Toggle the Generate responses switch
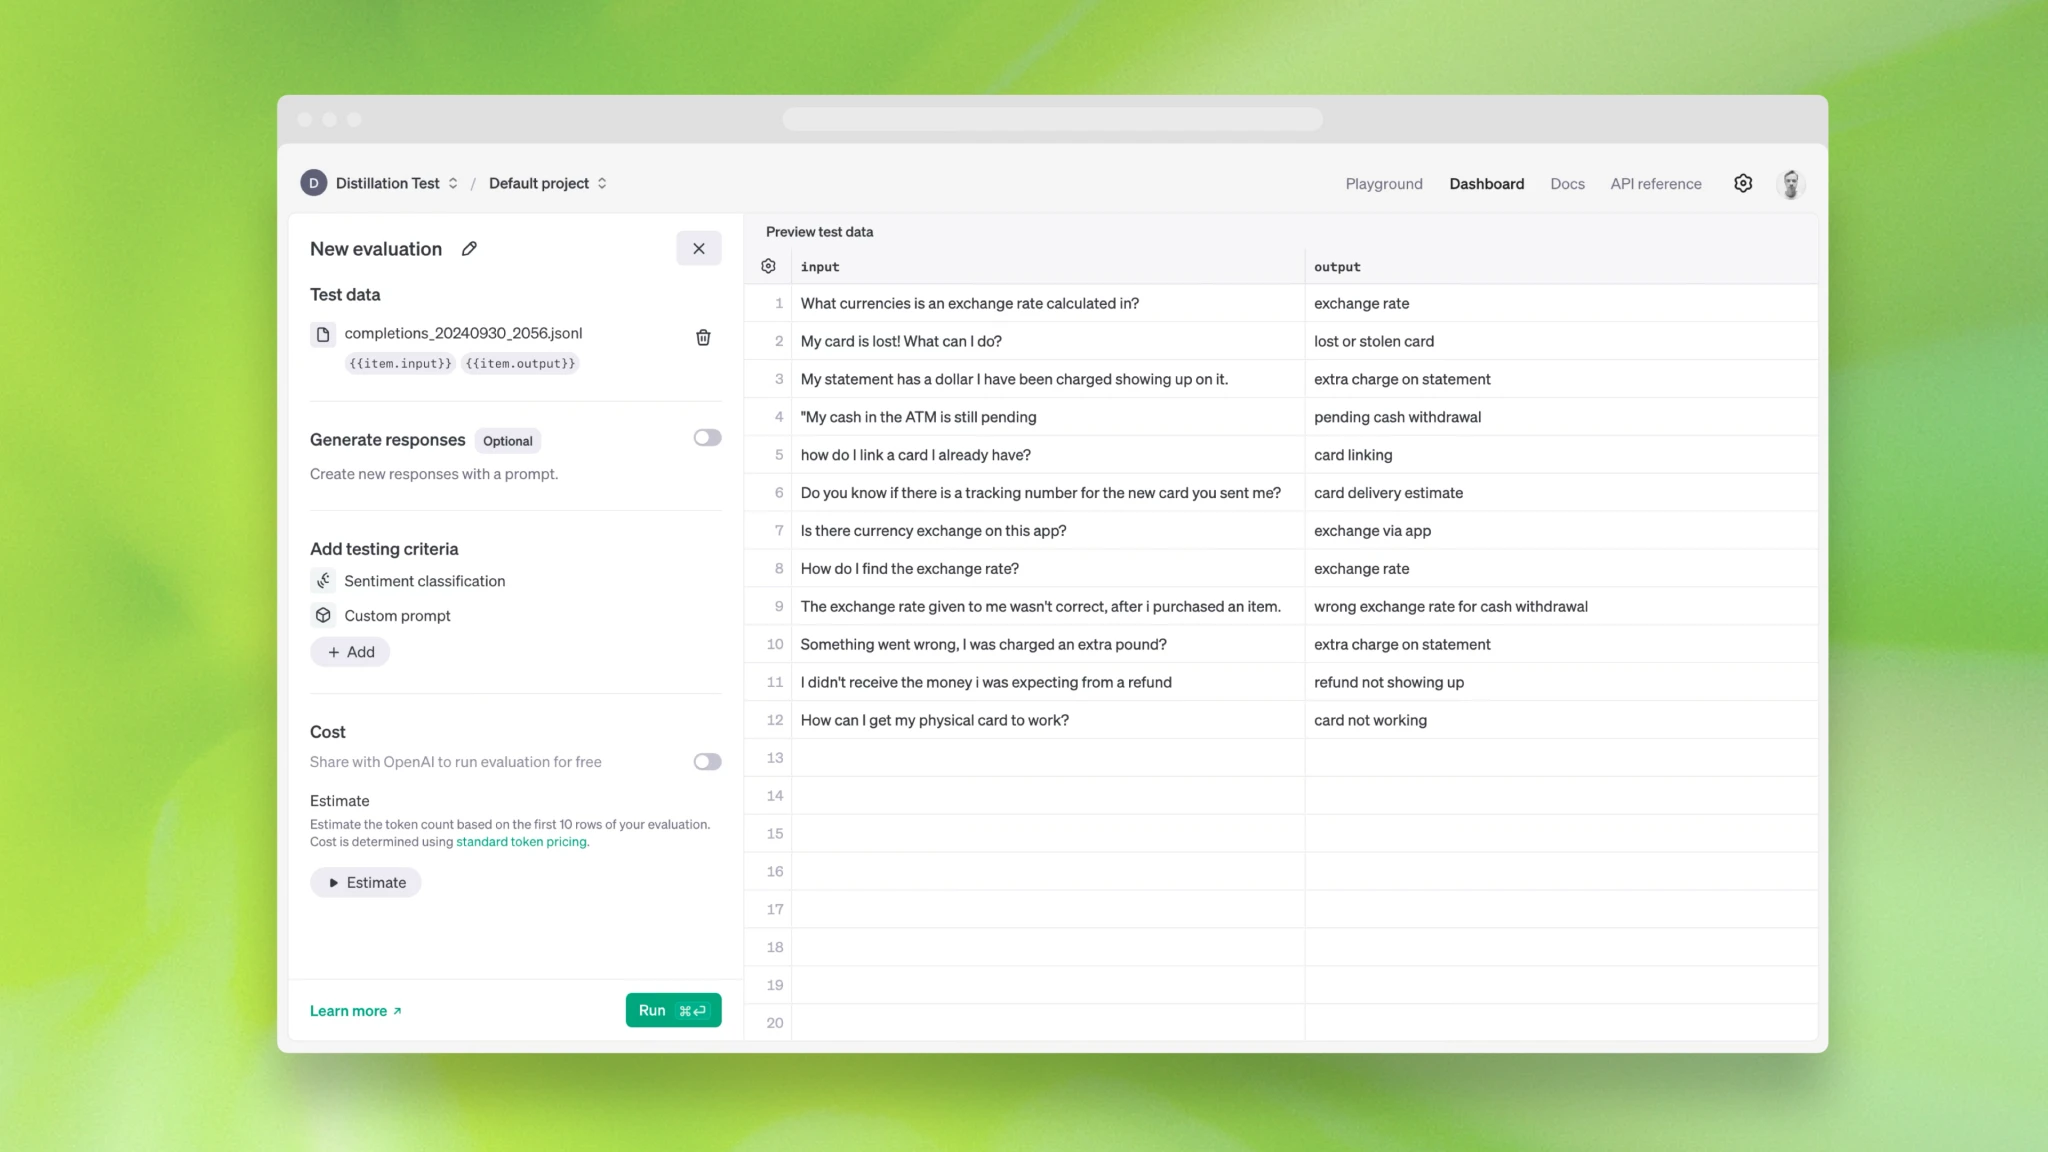The image size is (2048, 1152). click(x=706, y=437)
